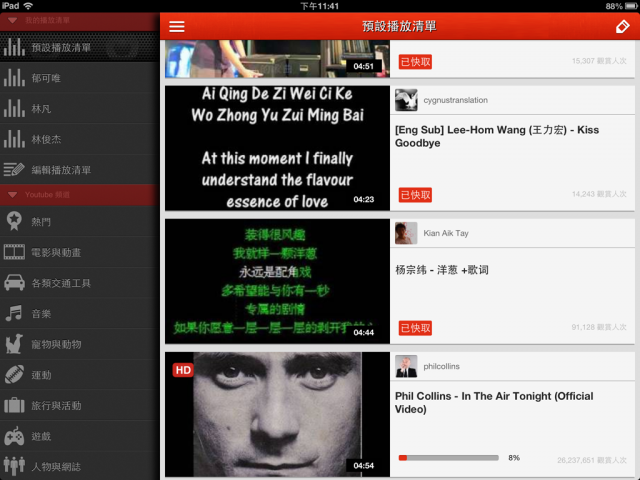Screen dimensions: 640x480
Task: Click the Phil Collins 8% download progress bar
Action: [449, 458]
